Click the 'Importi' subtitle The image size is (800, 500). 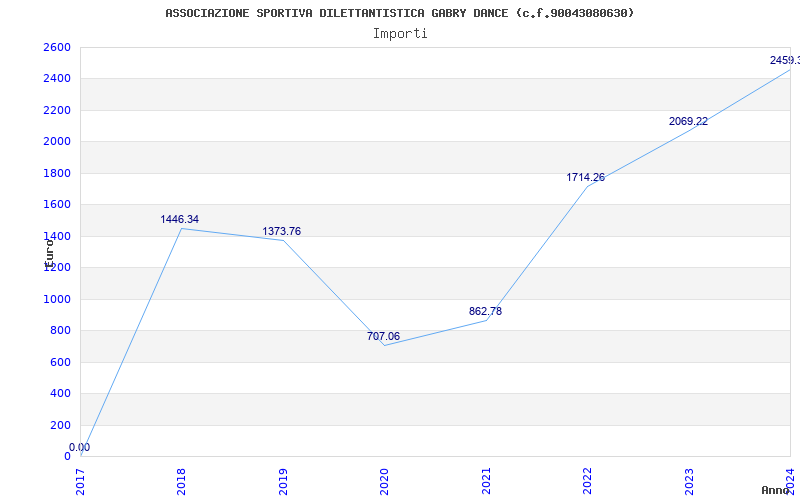coord(400,34)
